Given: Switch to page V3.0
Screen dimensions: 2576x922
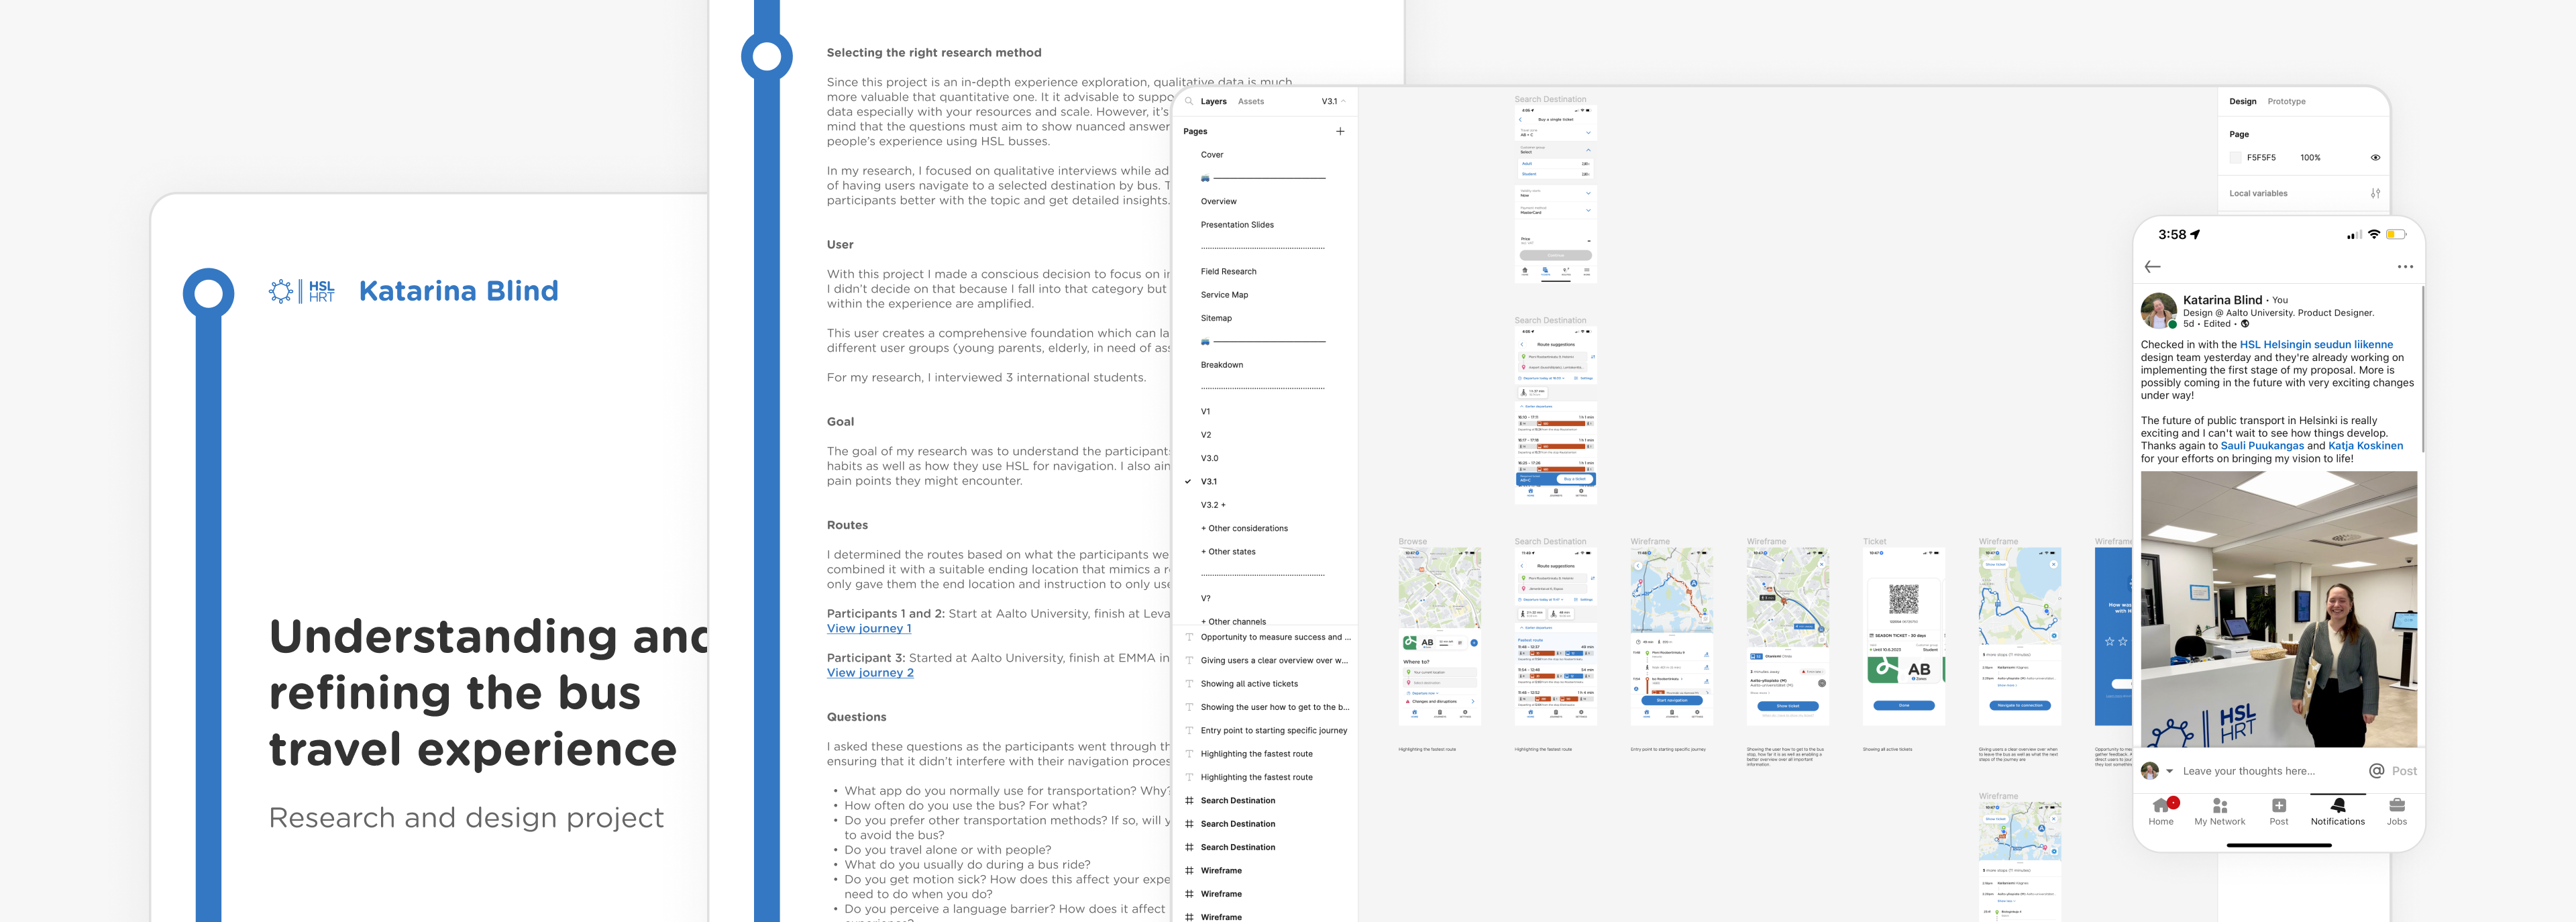Looking at the screenshot, I should click(x=1209, y=458).
